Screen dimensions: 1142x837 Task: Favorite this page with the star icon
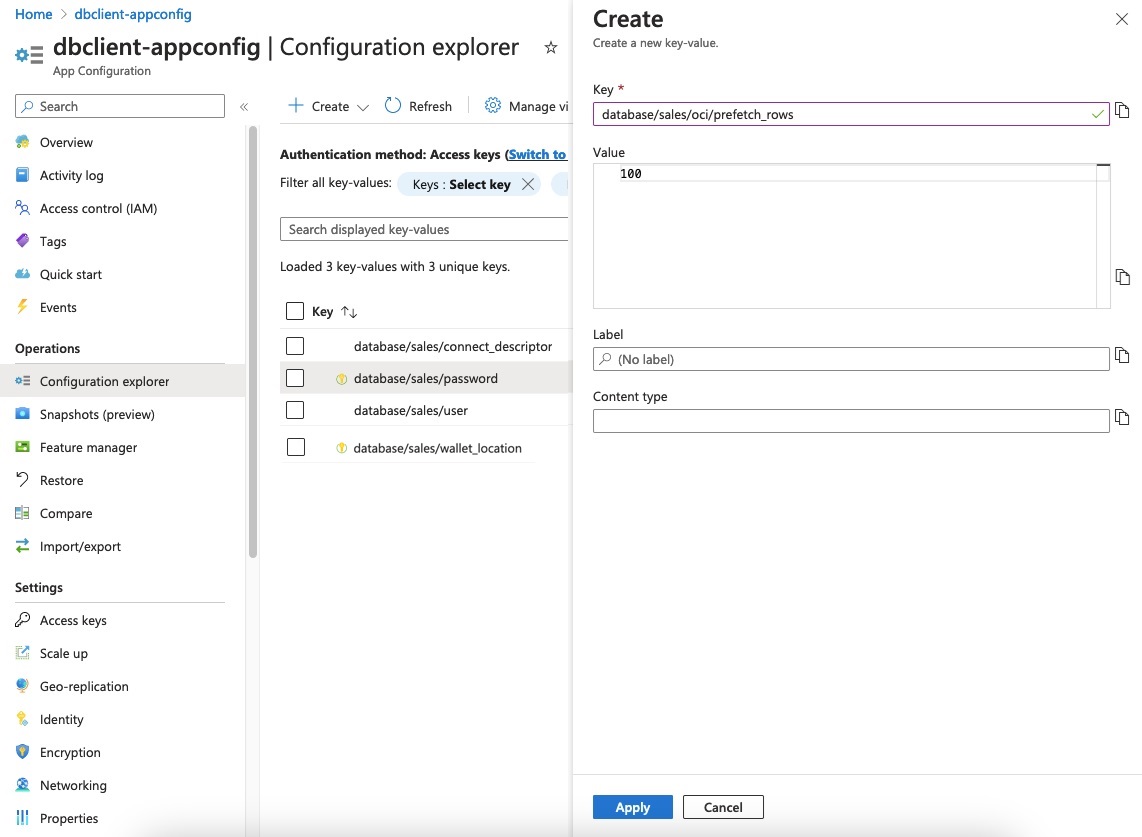pyautogui.click(x=551, y=47)
